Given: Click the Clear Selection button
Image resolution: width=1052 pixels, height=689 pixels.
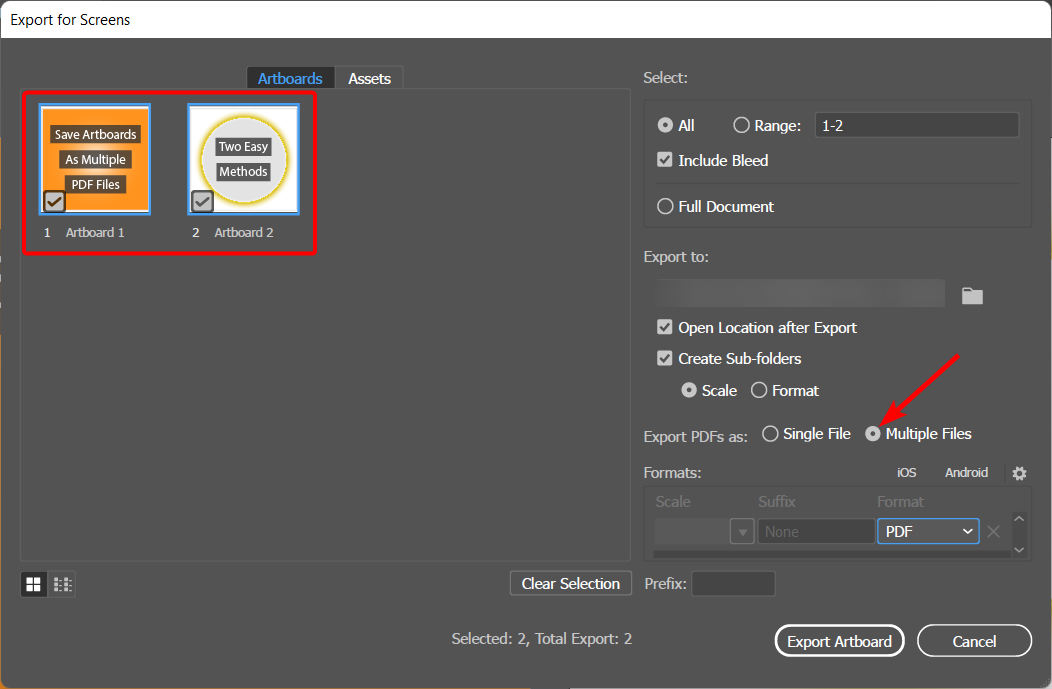Looking at the screenshot, I should pos(570,584).
